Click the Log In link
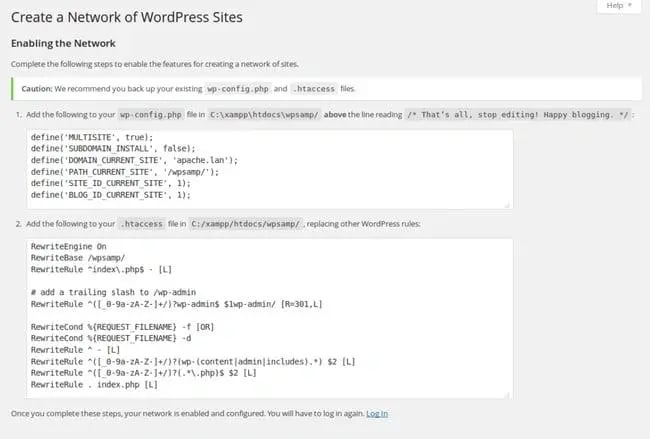Viewport: 650px width, 439px height. 377,413
